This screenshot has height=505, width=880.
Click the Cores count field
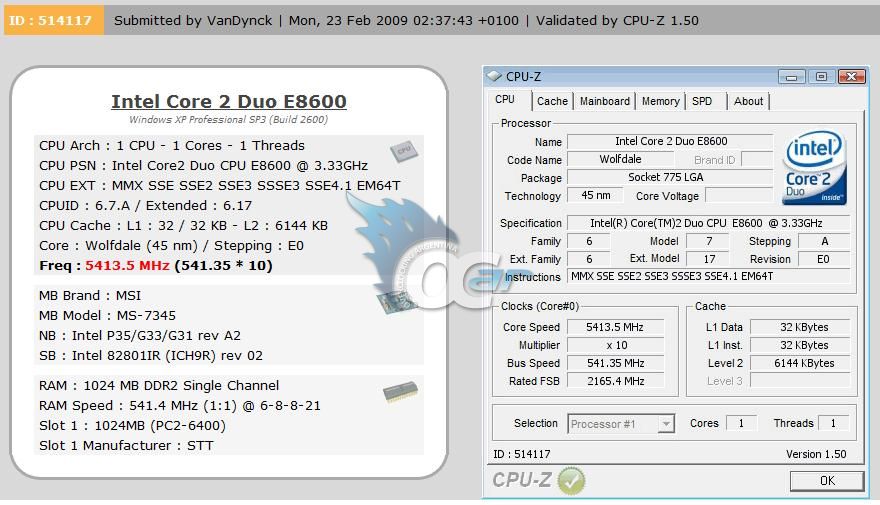pos(741,424)
